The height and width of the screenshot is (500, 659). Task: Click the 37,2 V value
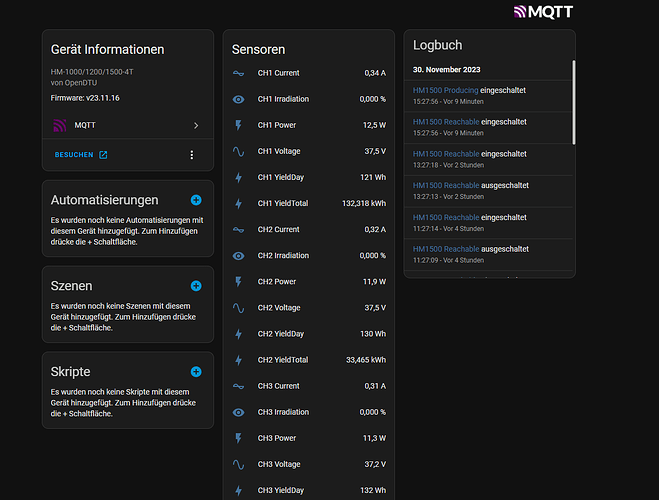(375, 464)
